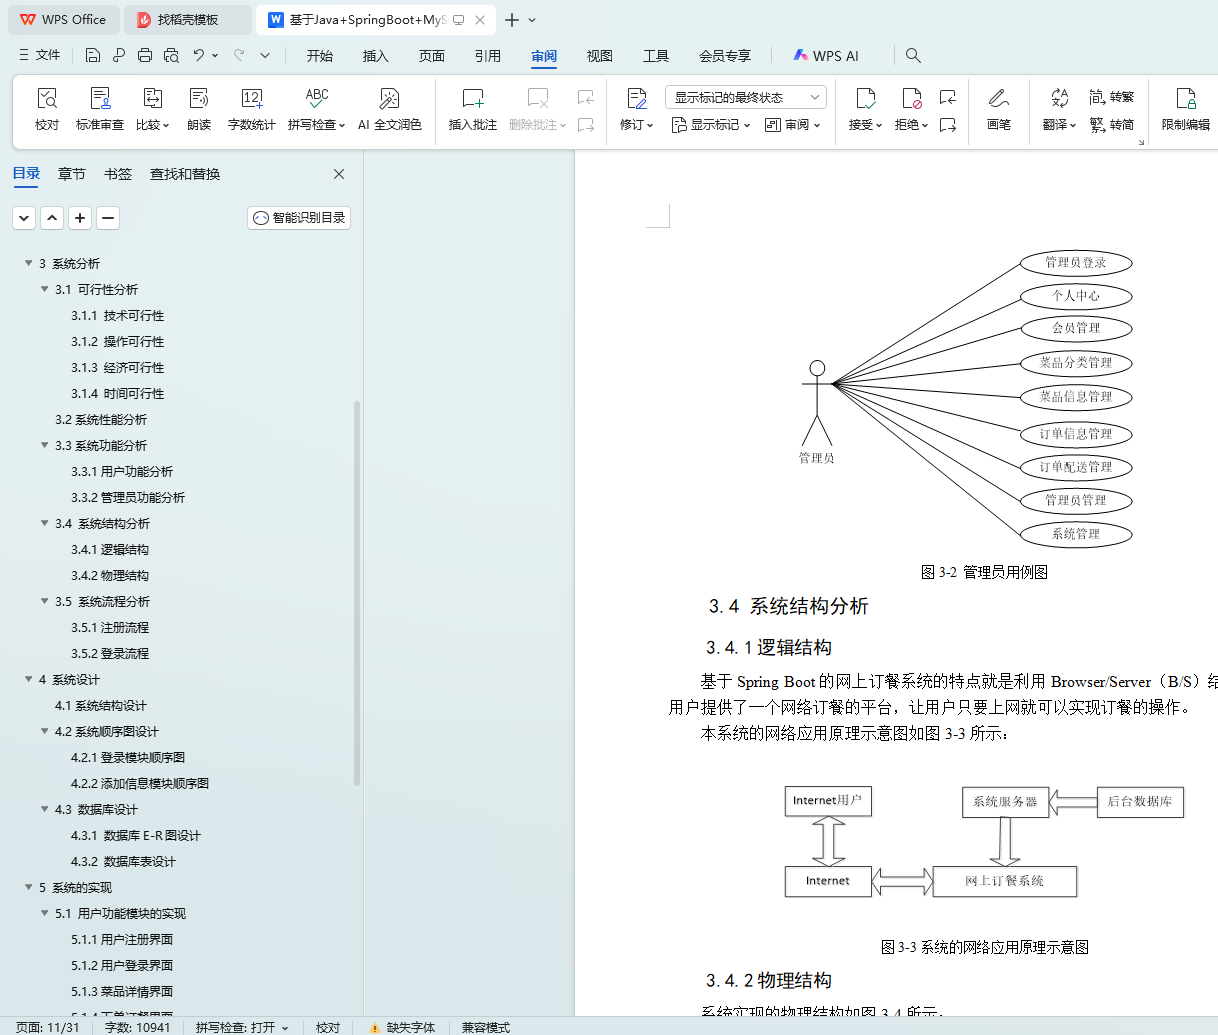Collapse 4 系统设计 outline node

[x=29, y=679]
